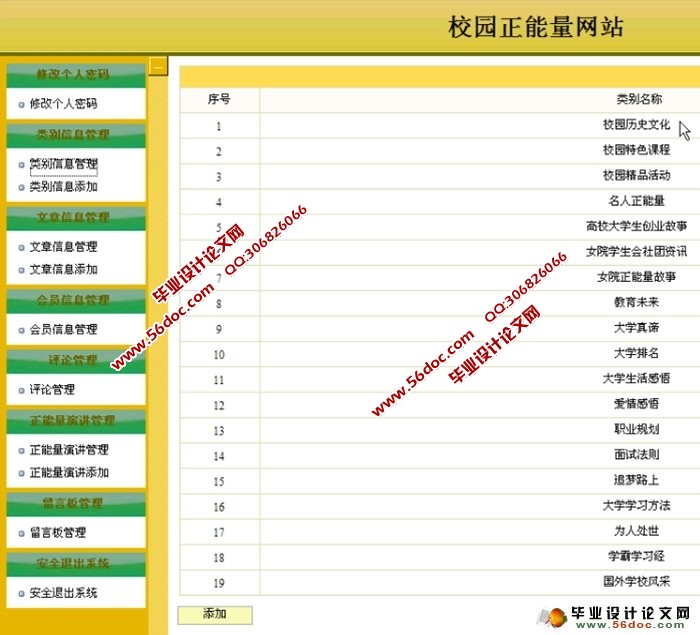
Task: Click 安全退出系统 sidebar link
Action: 63,593
